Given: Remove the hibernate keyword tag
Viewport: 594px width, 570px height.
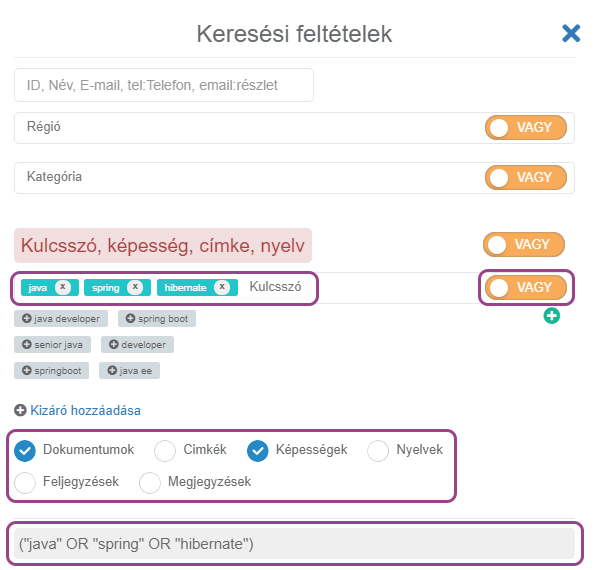Looking at the screenshot, I should point(222,287).
